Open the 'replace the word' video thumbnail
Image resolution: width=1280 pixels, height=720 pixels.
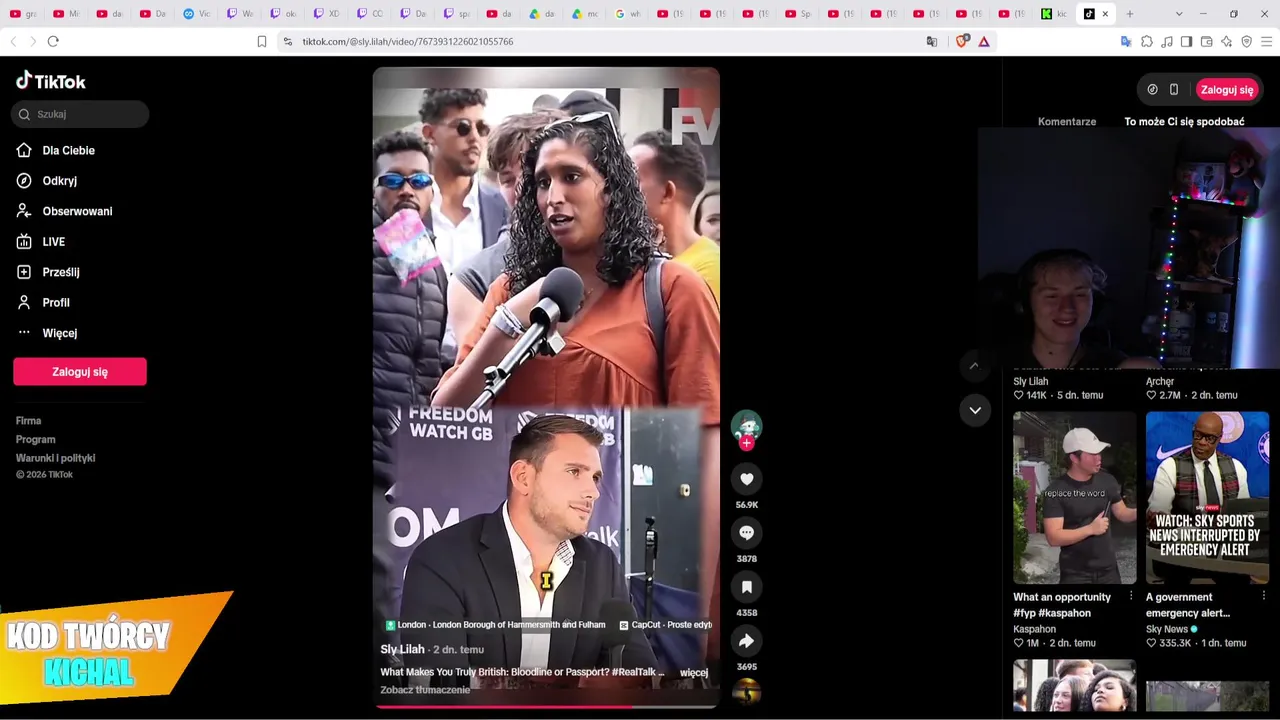1075,498
